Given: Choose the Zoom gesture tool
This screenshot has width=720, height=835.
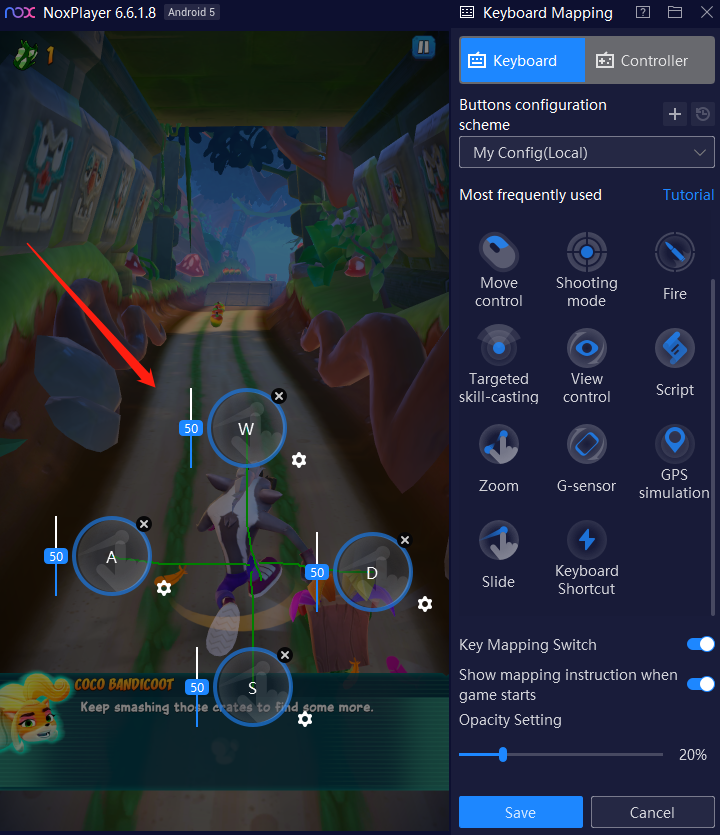Looking at the screenshot, I should click(498, 459).
